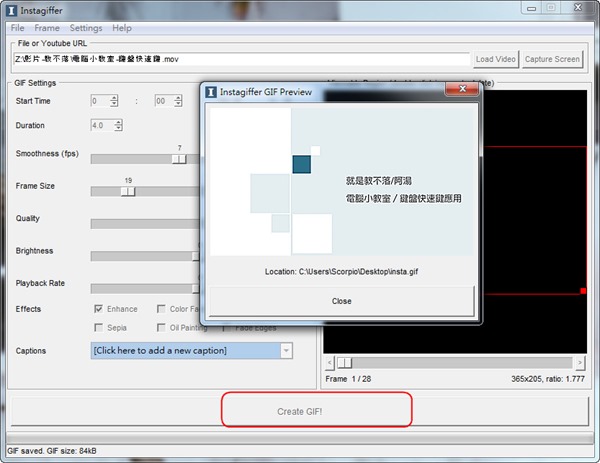Open the Help menu
Image resolution: width=600 pixels, height=463 pixels.
click(122, 28)
